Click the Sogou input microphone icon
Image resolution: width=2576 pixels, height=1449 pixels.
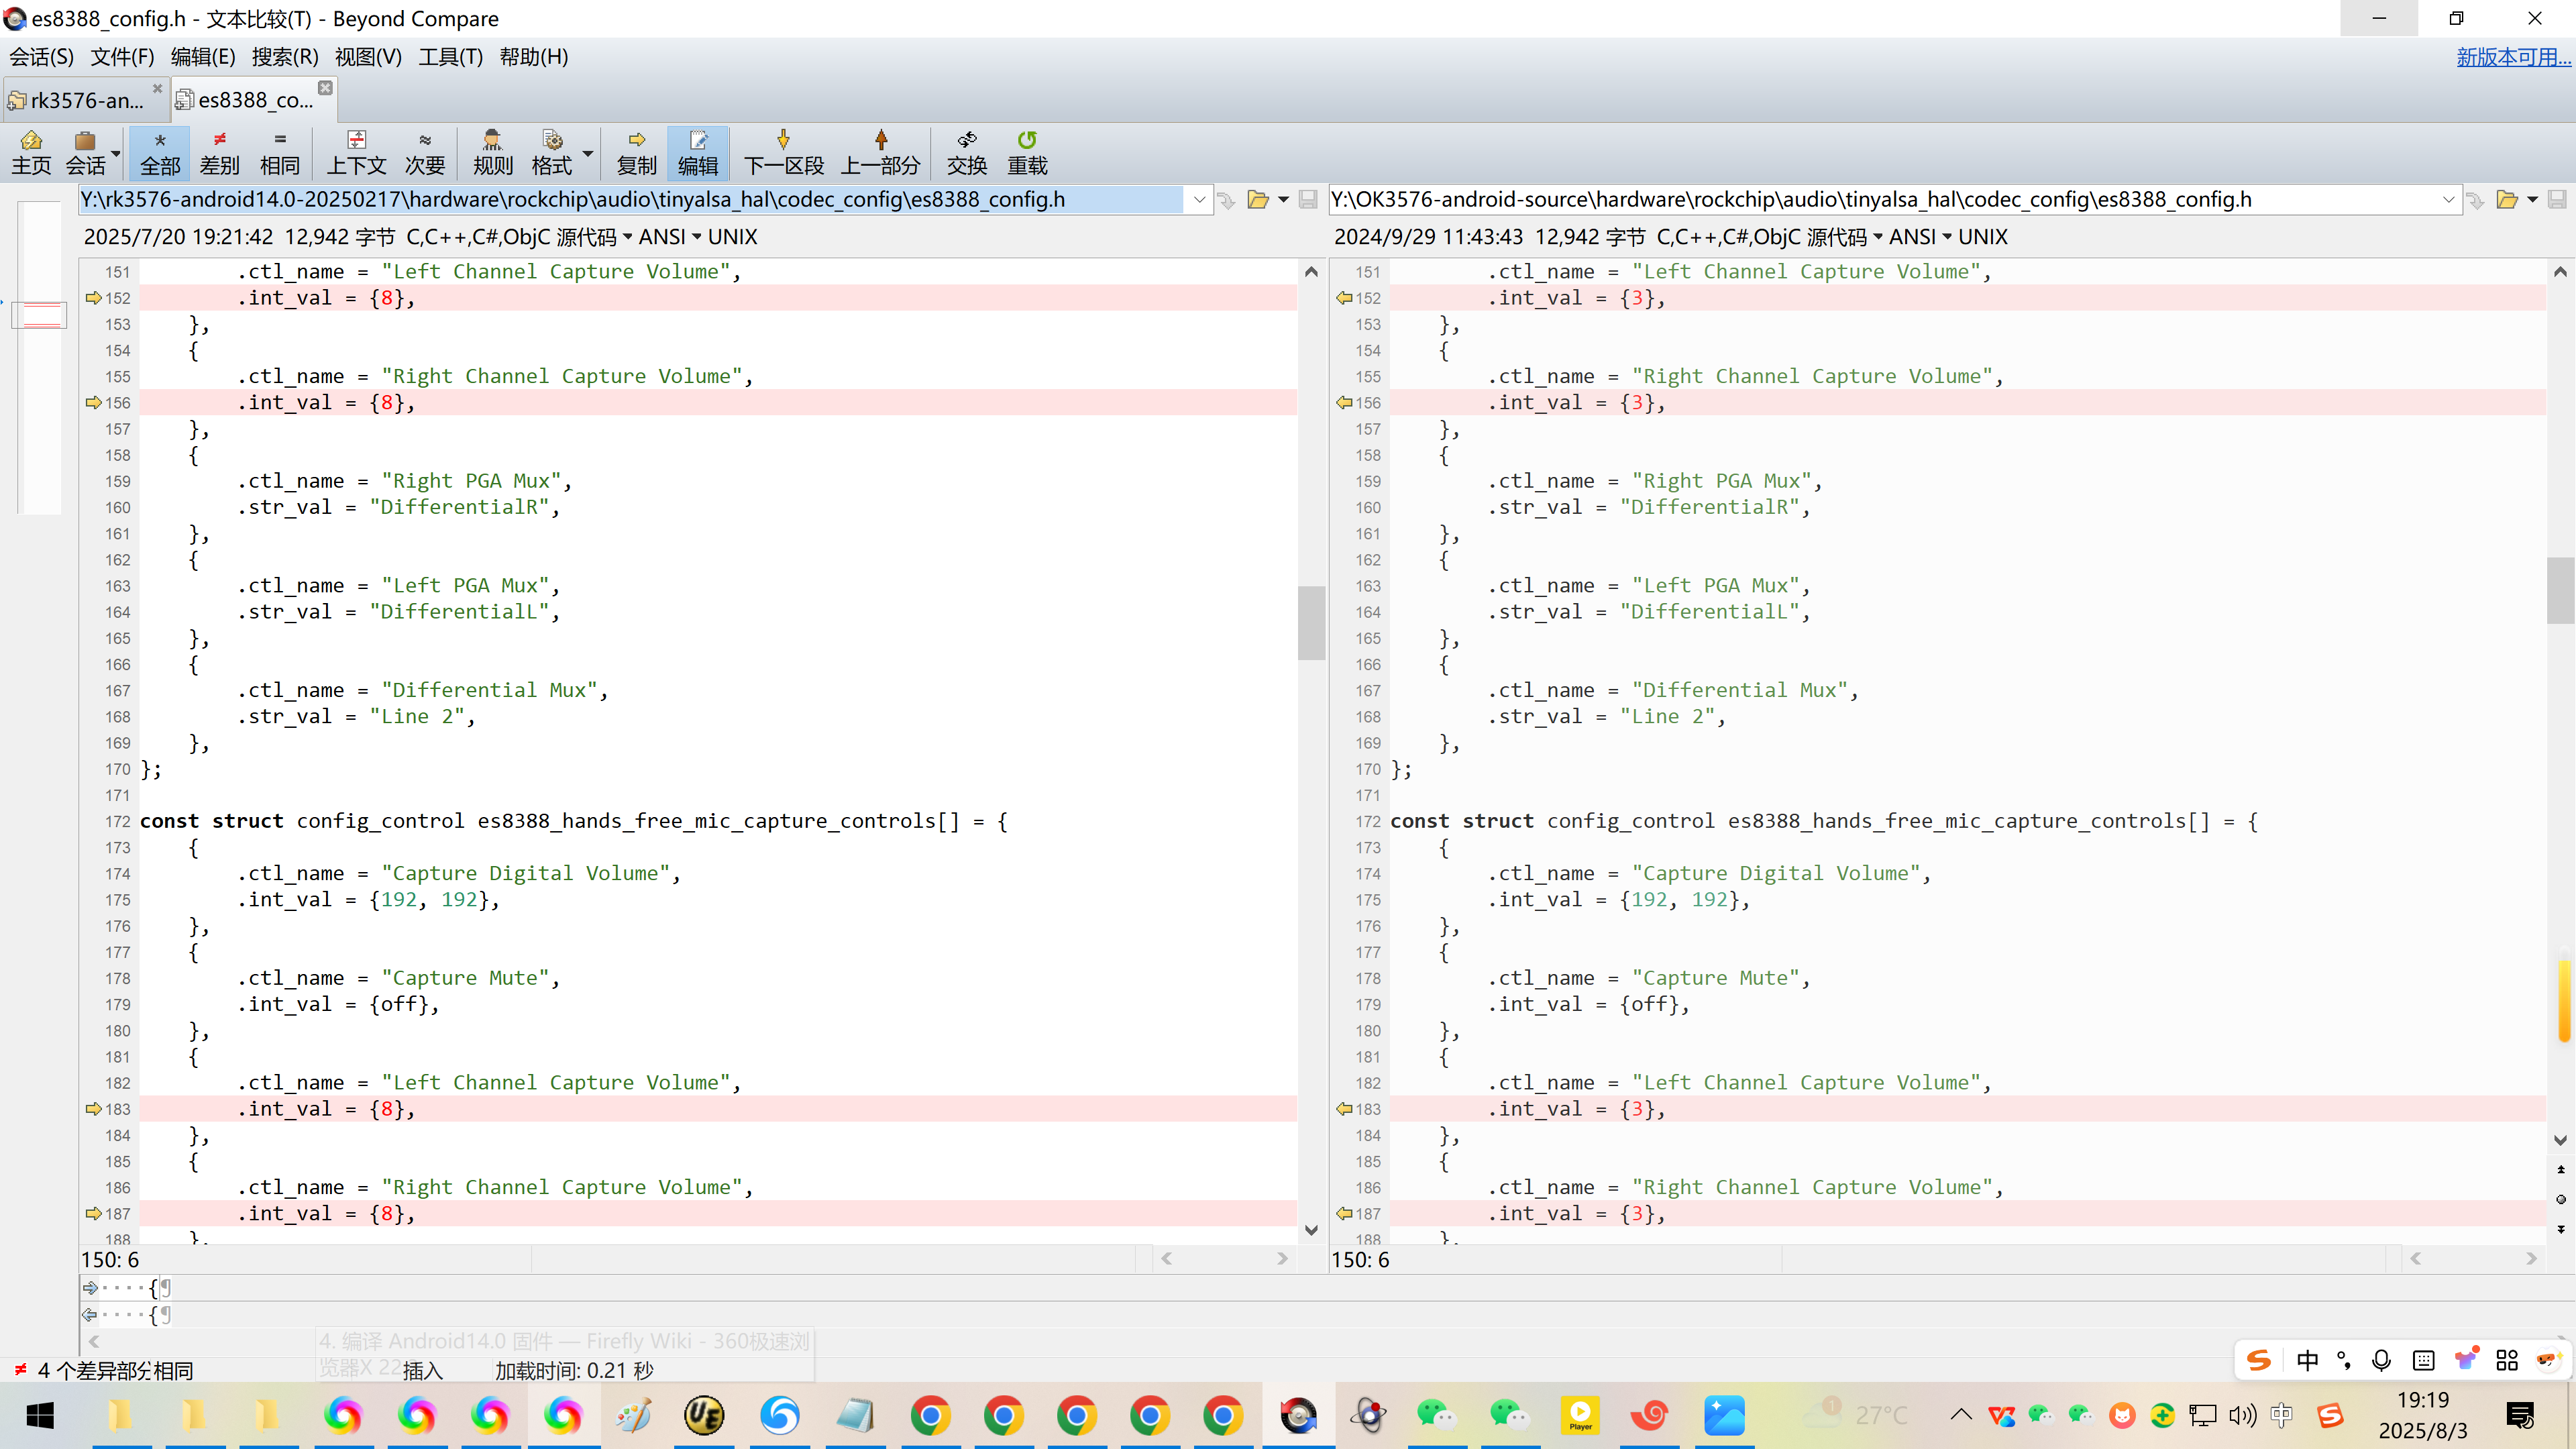coord(2381,1360)
